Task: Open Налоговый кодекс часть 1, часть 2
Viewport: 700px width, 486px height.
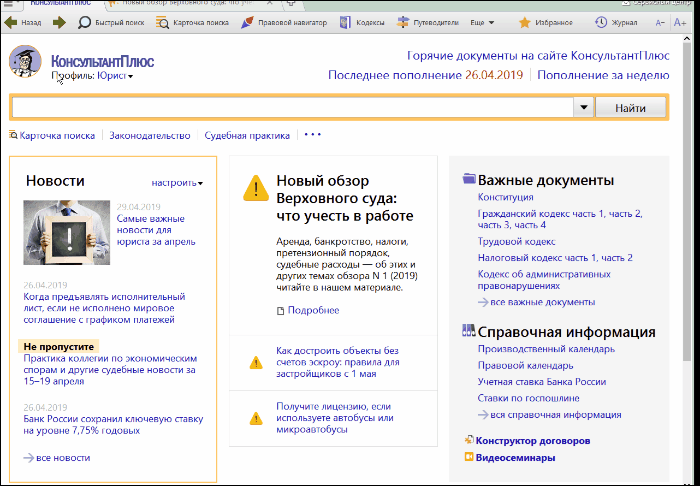Action: (555, 258)
